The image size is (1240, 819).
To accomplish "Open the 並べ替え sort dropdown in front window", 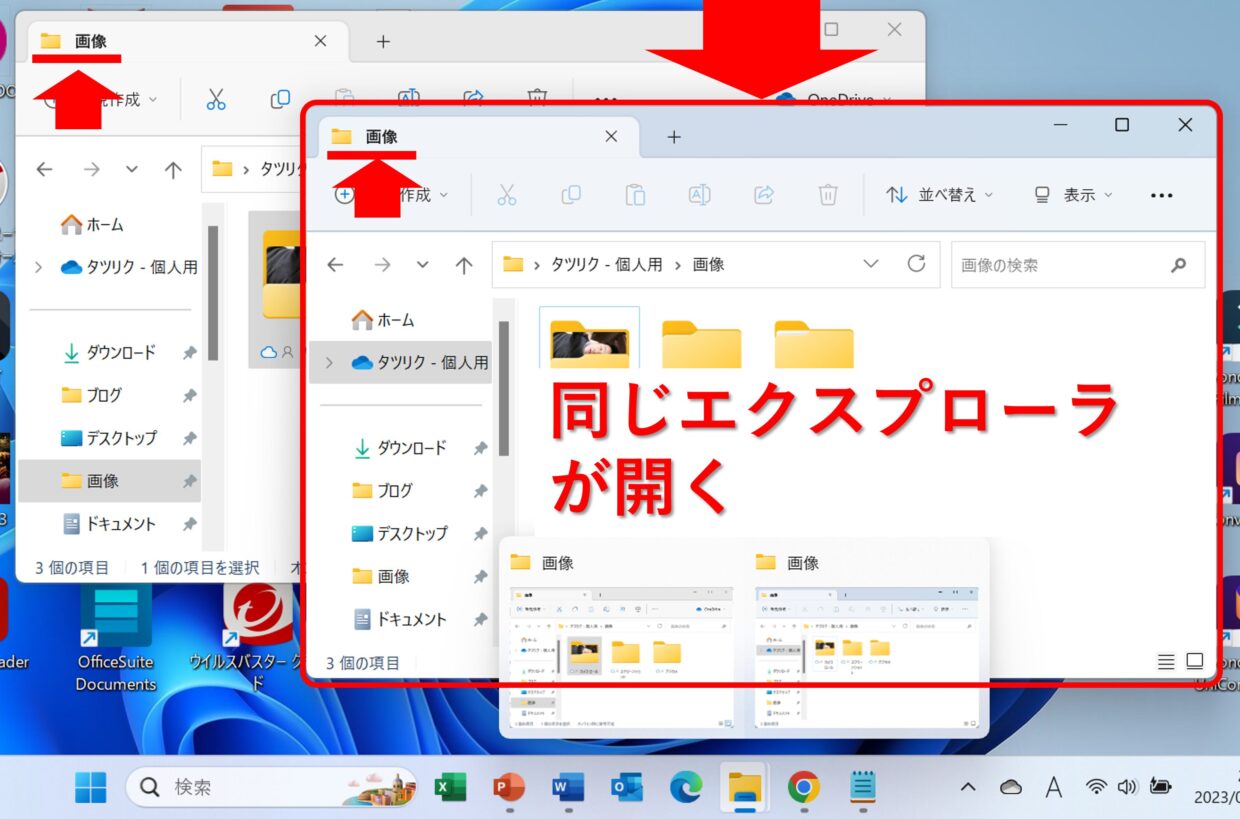I will pos(940,195).
